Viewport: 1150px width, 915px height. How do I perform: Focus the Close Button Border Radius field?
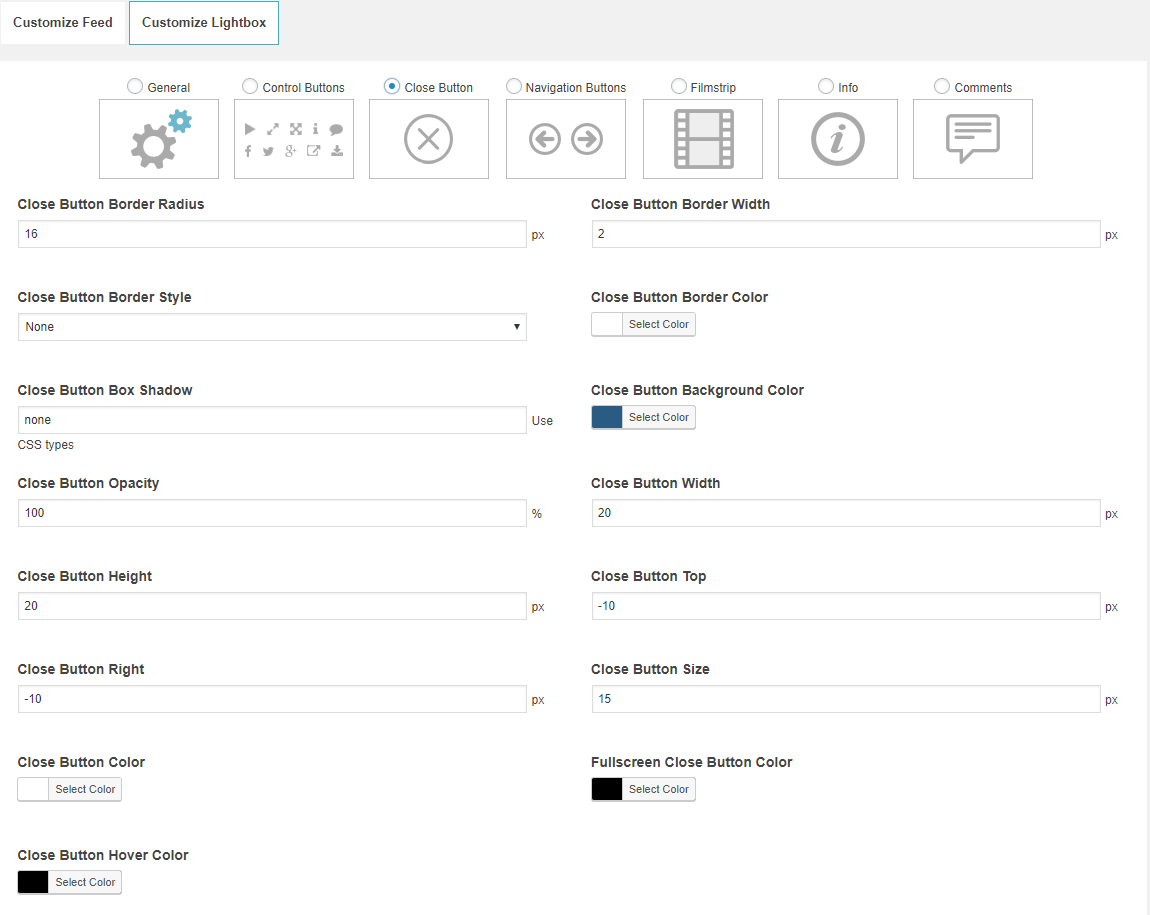click(x=272, y=234)
